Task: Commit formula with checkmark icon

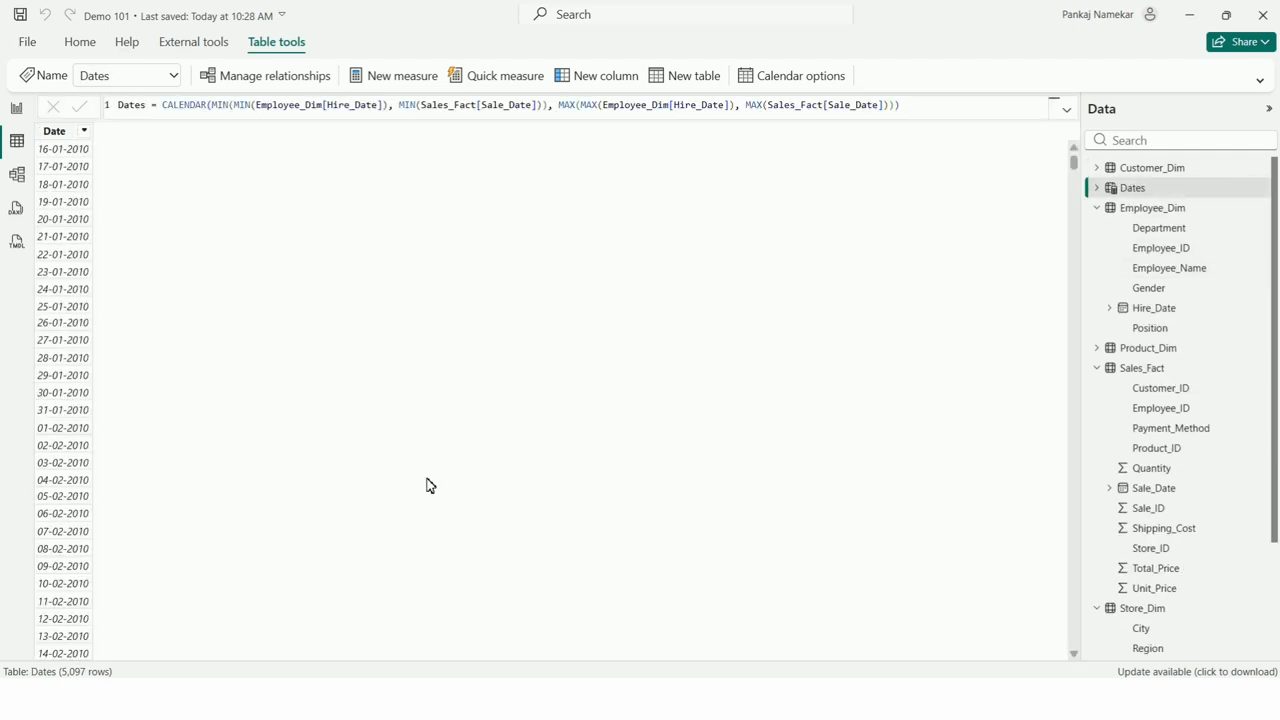Action: (x=80, y=106)
